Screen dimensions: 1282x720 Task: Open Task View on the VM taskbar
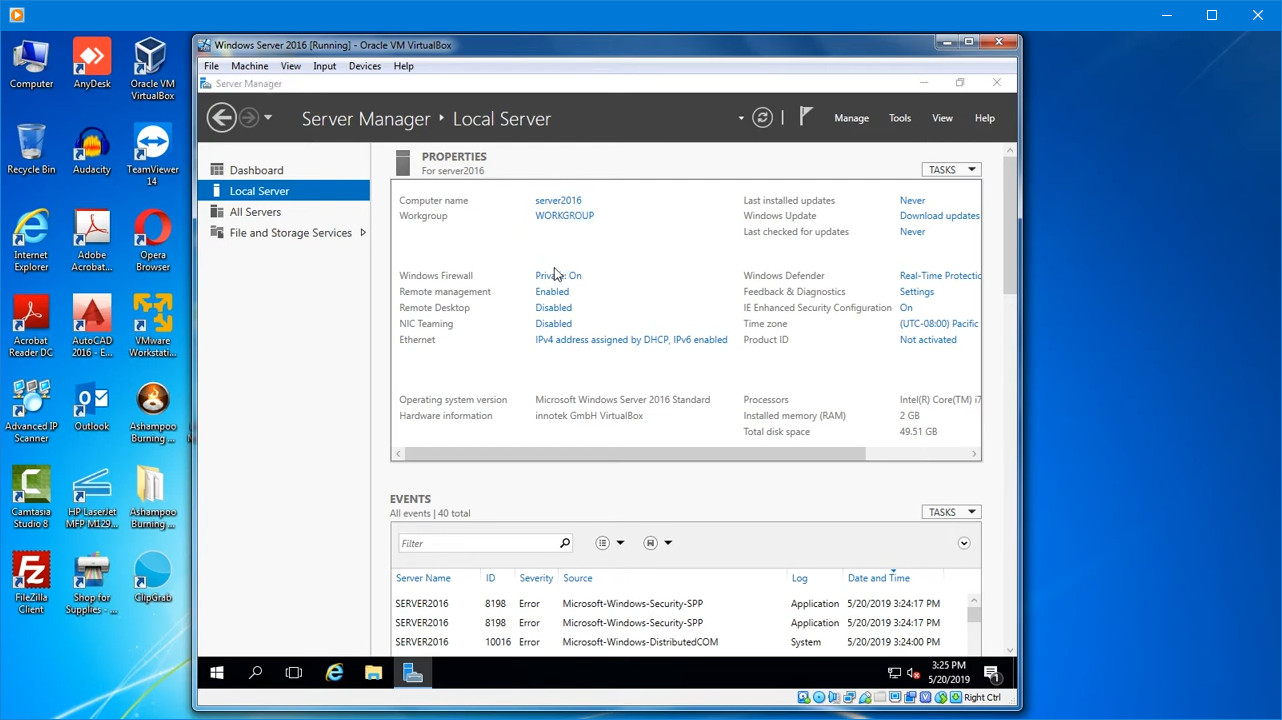coord(294,673)
